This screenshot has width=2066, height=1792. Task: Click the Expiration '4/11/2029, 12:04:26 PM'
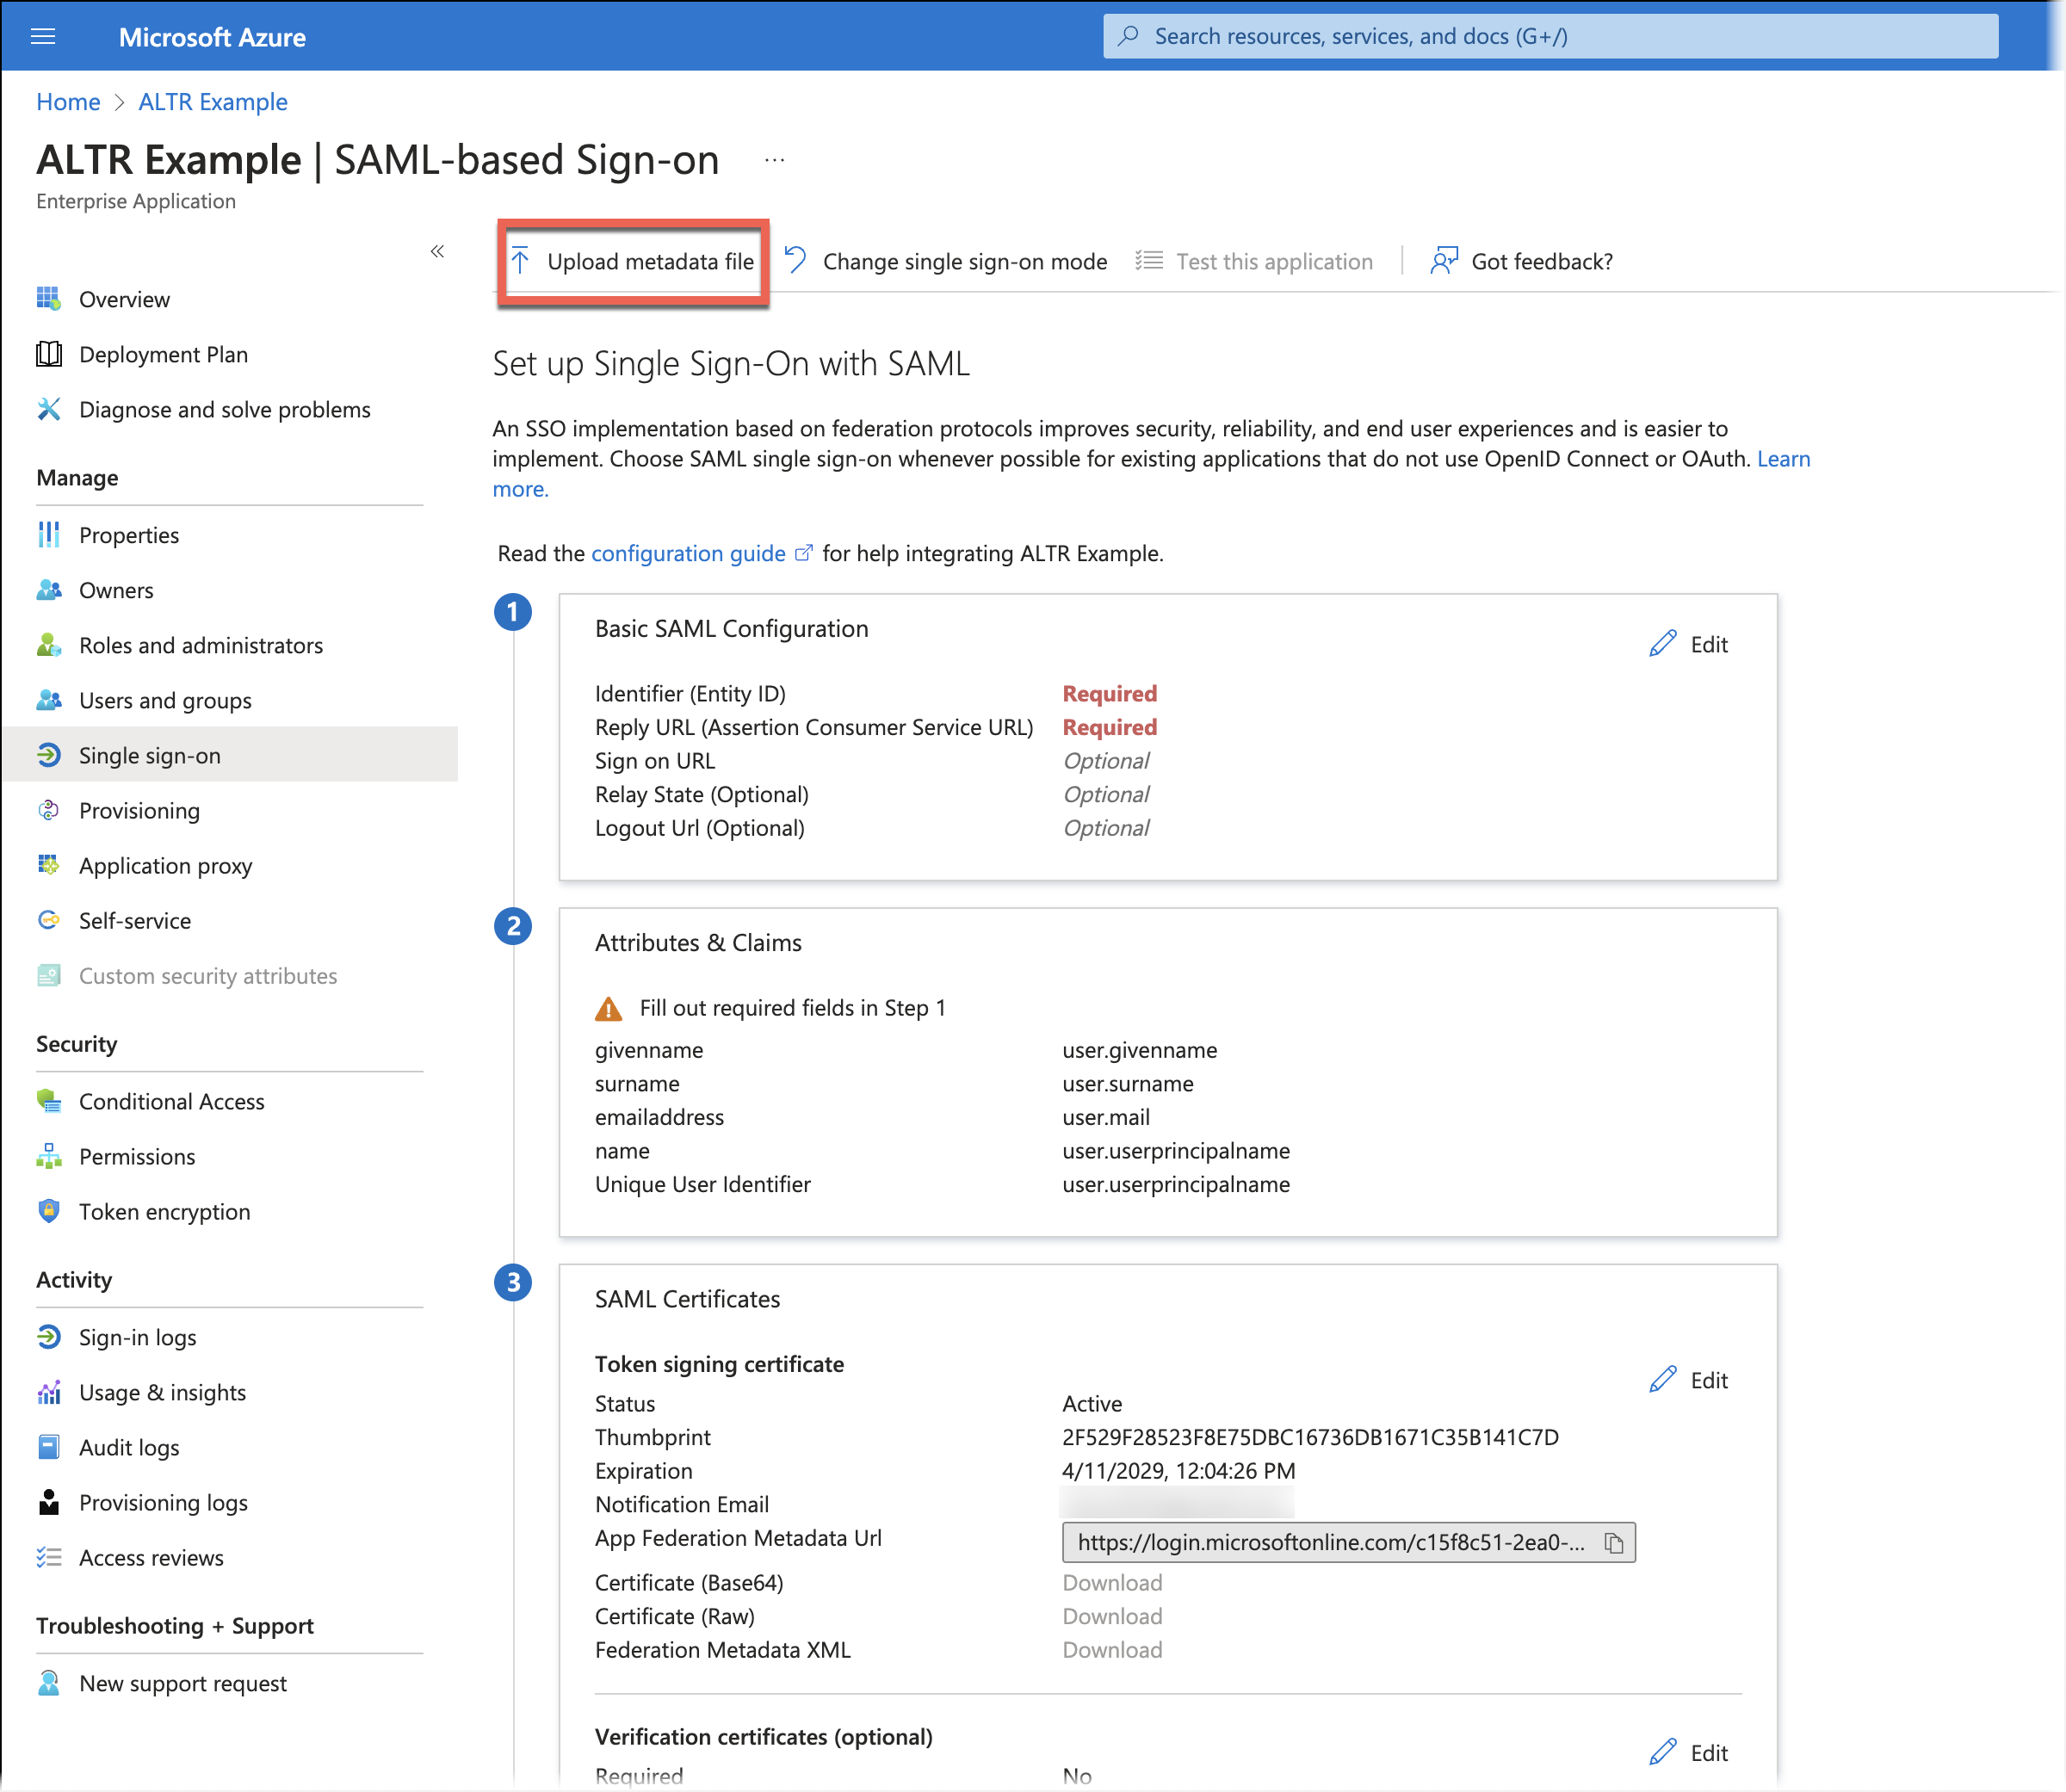(1178, 1470)
